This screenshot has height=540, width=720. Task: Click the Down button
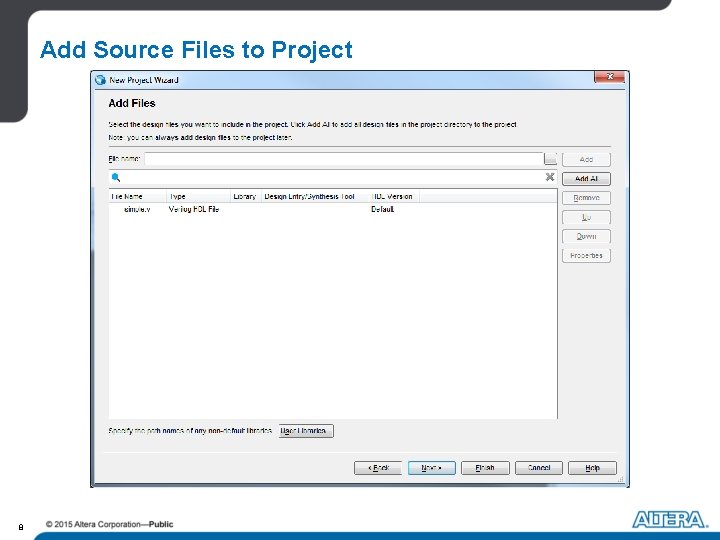tap(586, 236)
